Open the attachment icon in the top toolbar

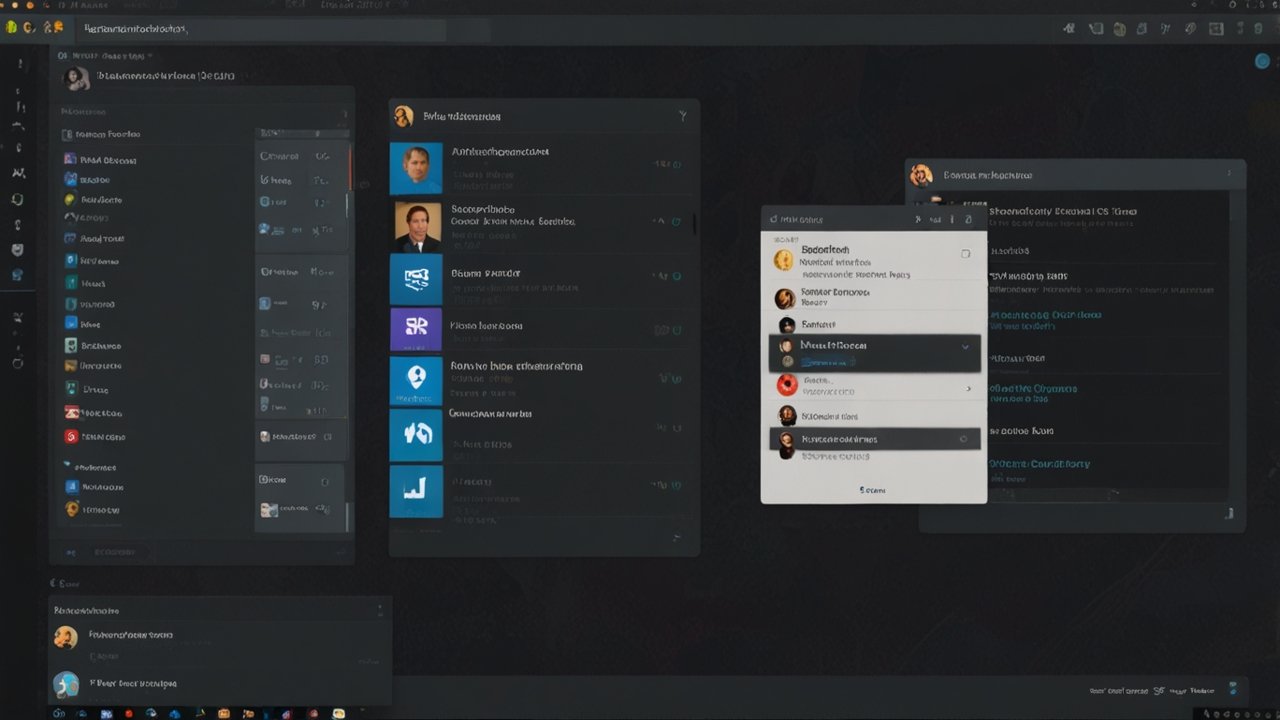(x=1189, y=28)
